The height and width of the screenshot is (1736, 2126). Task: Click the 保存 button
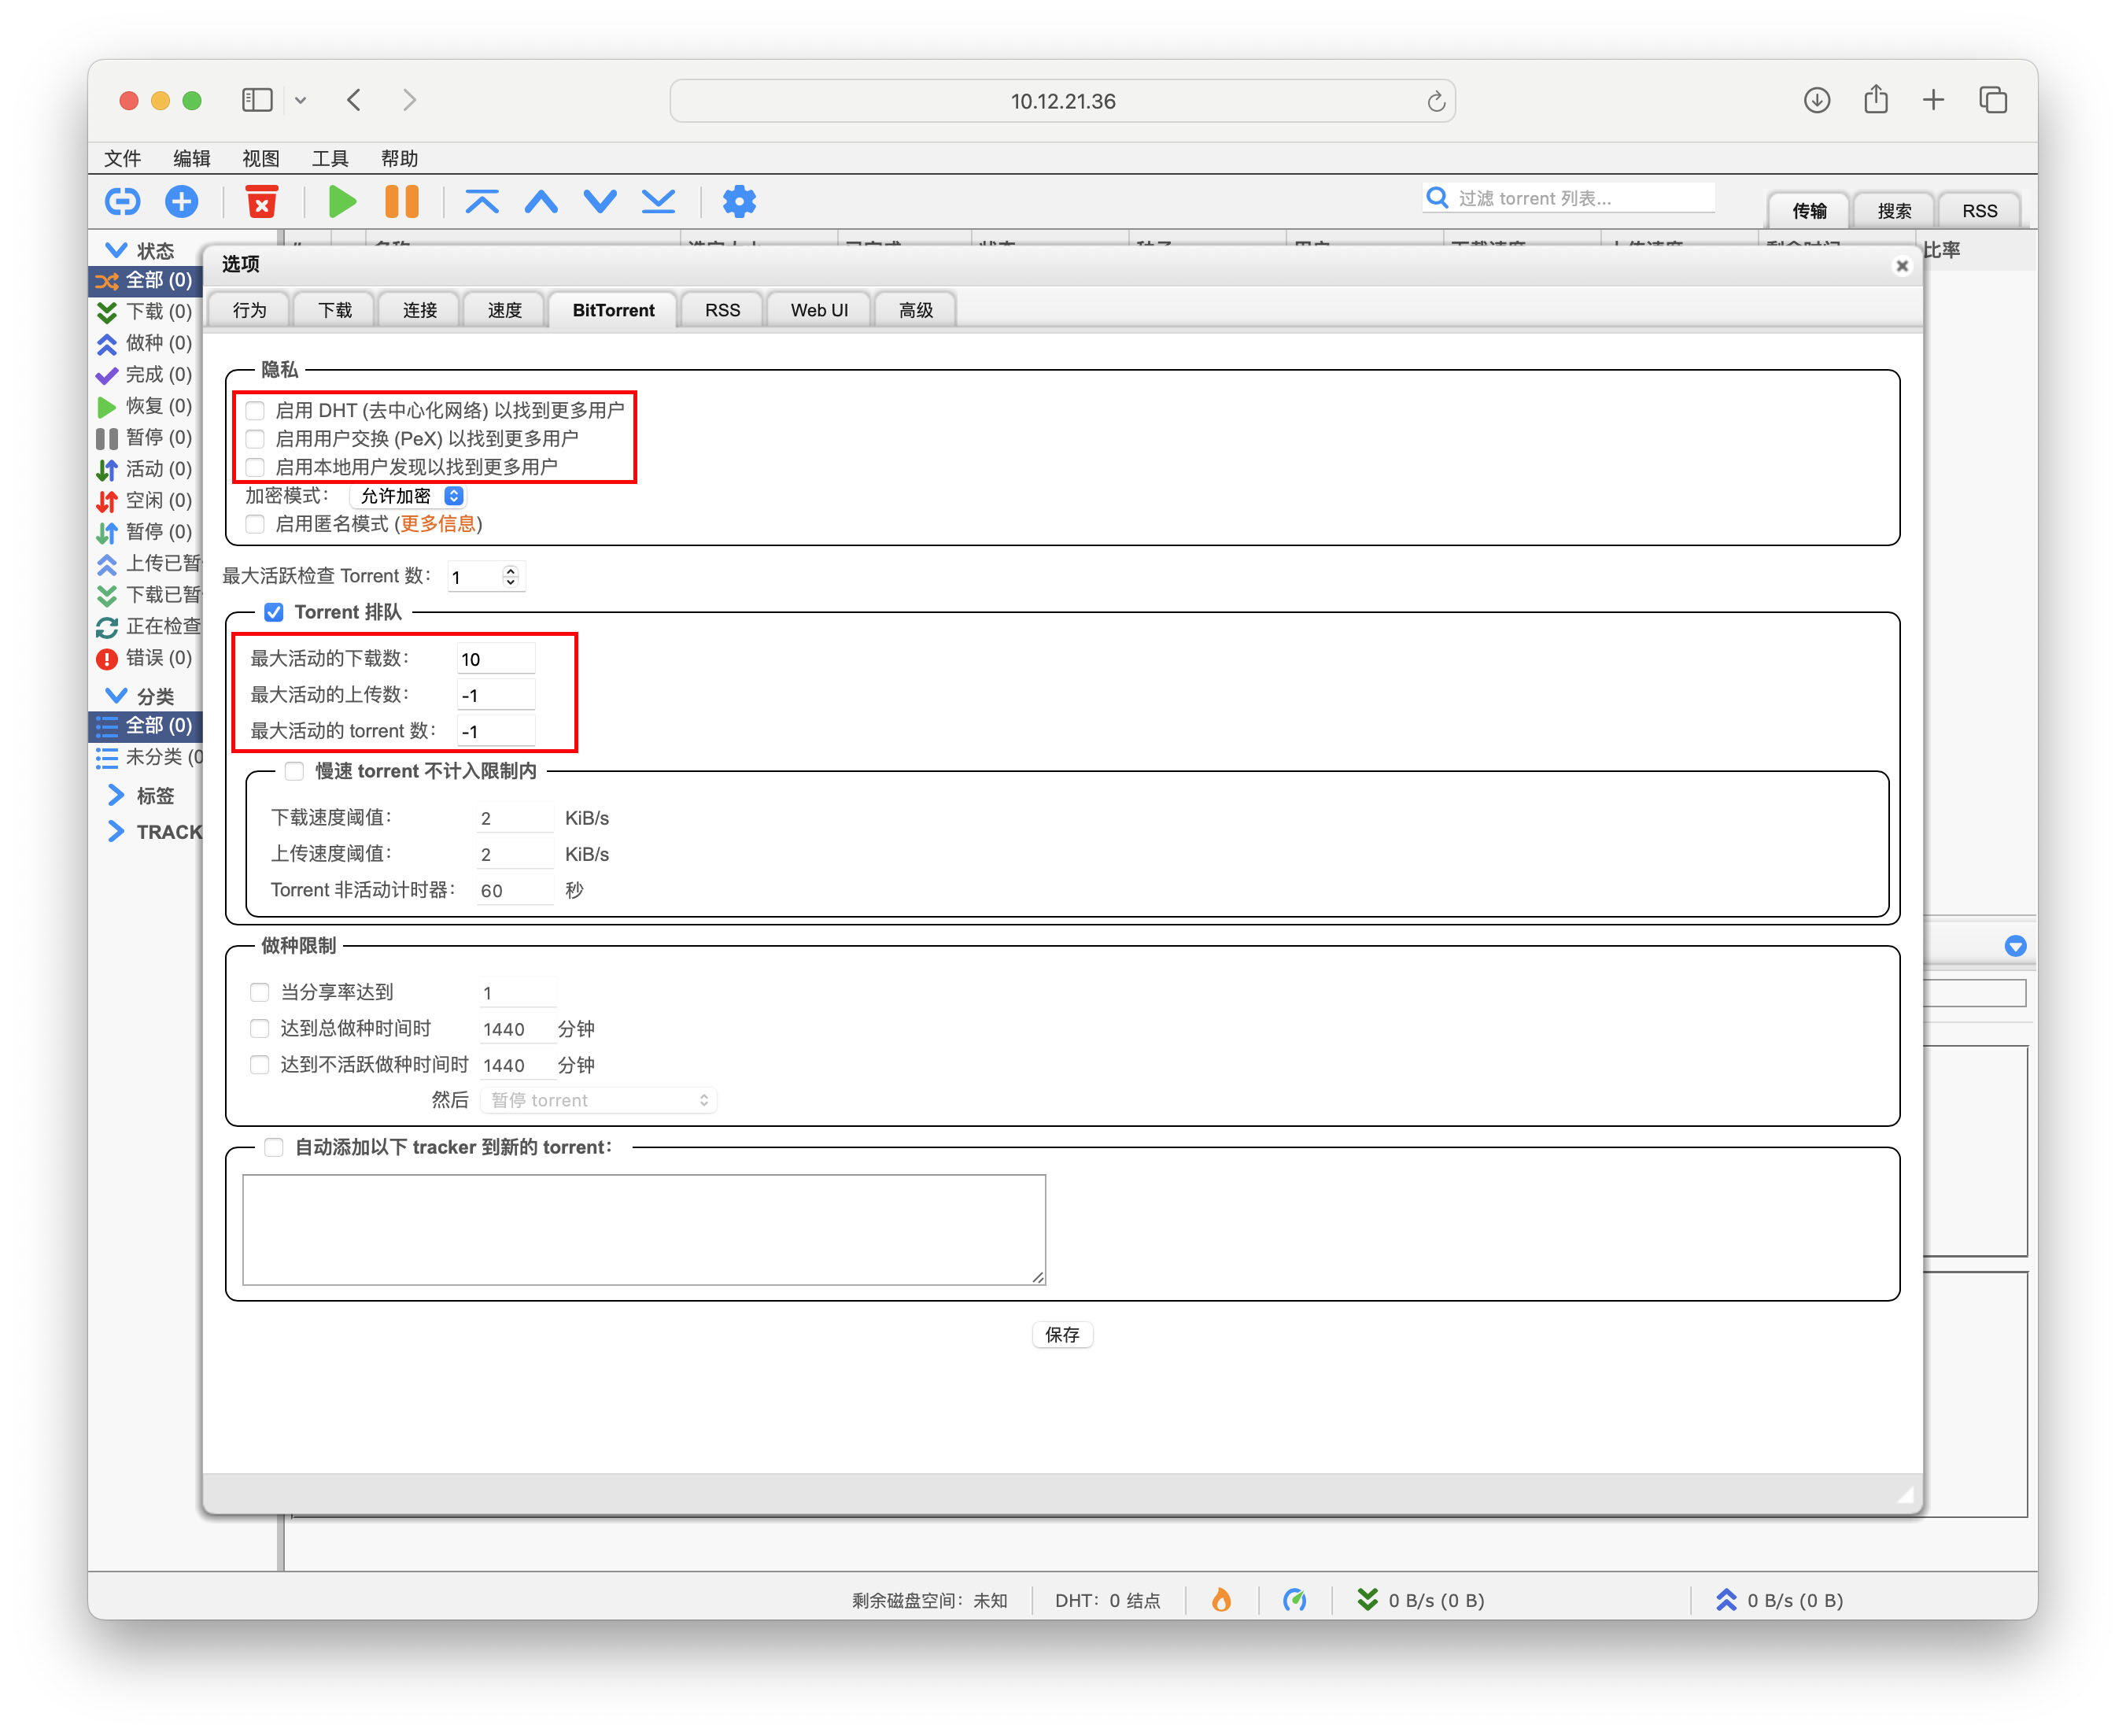1062,1334
